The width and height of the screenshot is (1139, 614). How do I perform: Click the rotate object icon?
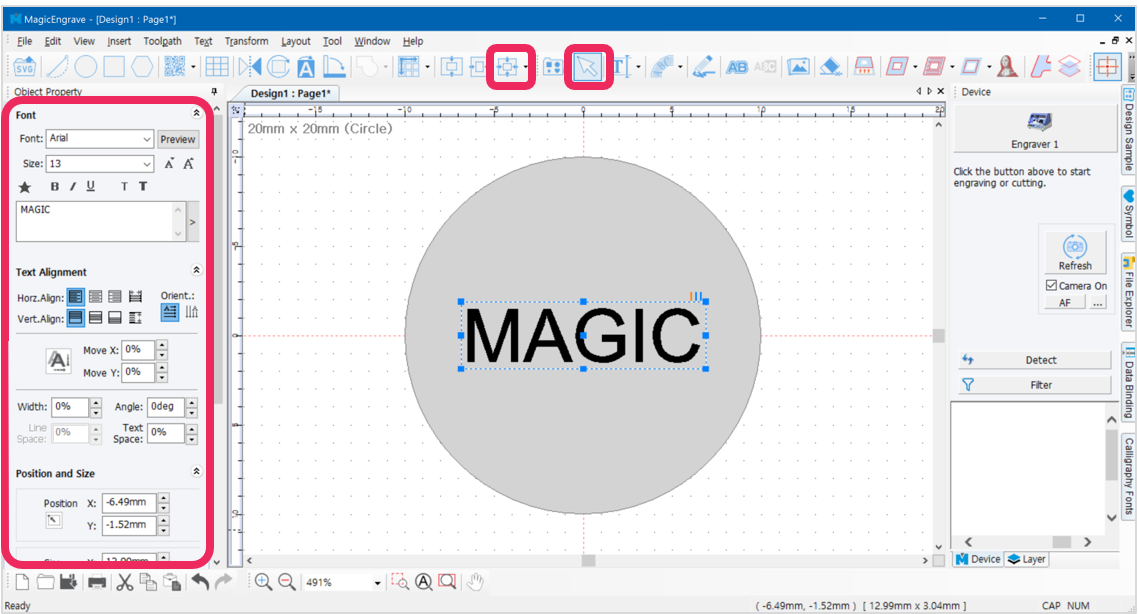pos(278,67)
